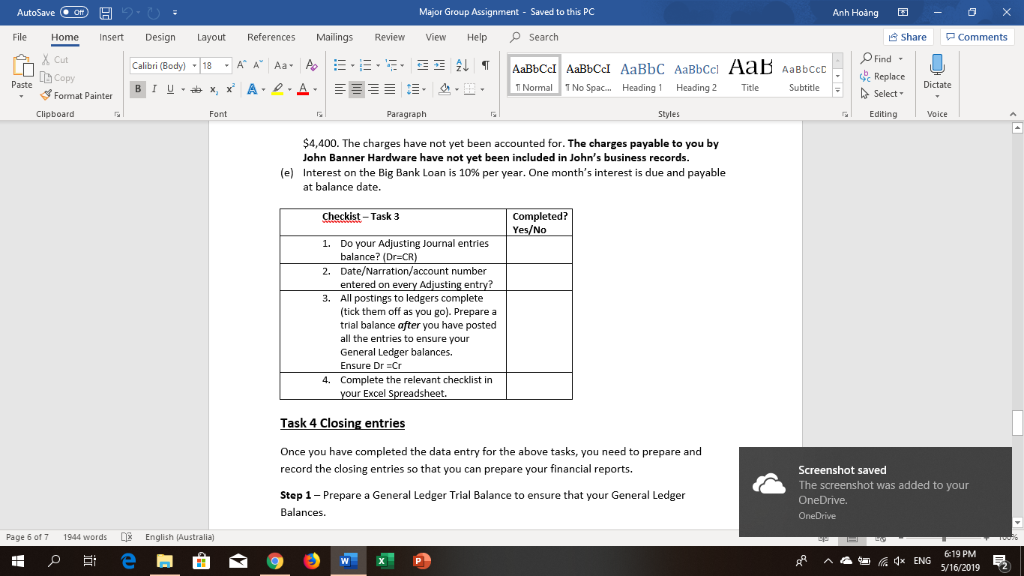
Task: Click the Share button
Action: click(908, 37)
